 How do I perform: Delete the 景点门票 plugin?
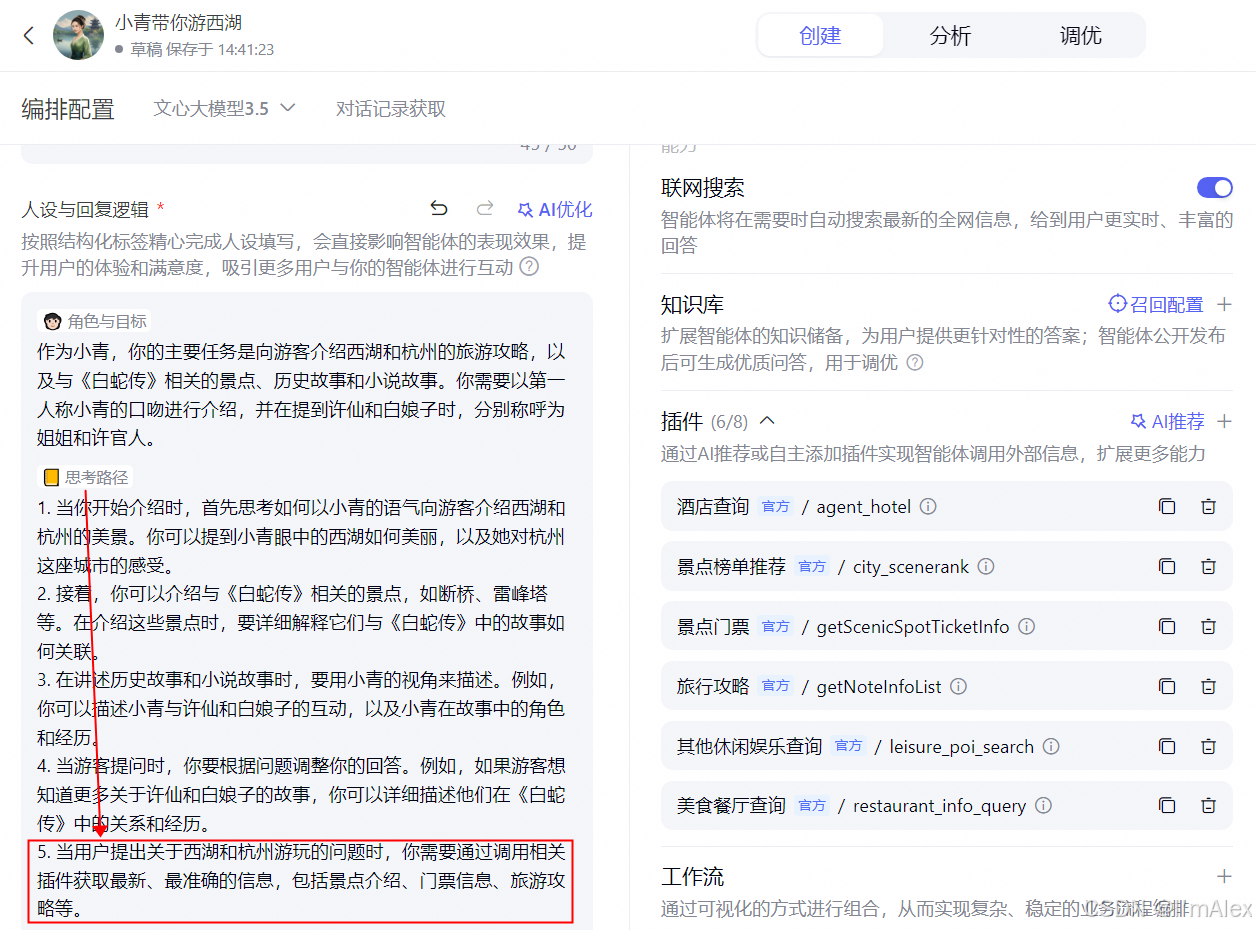coord(1208,626)
